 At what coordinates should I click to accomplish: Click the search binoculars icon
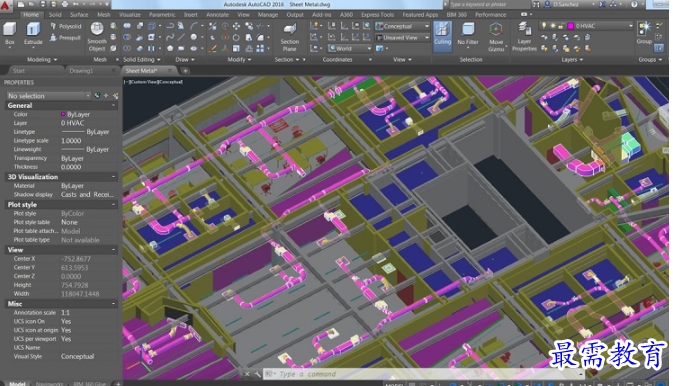(537, 4)
